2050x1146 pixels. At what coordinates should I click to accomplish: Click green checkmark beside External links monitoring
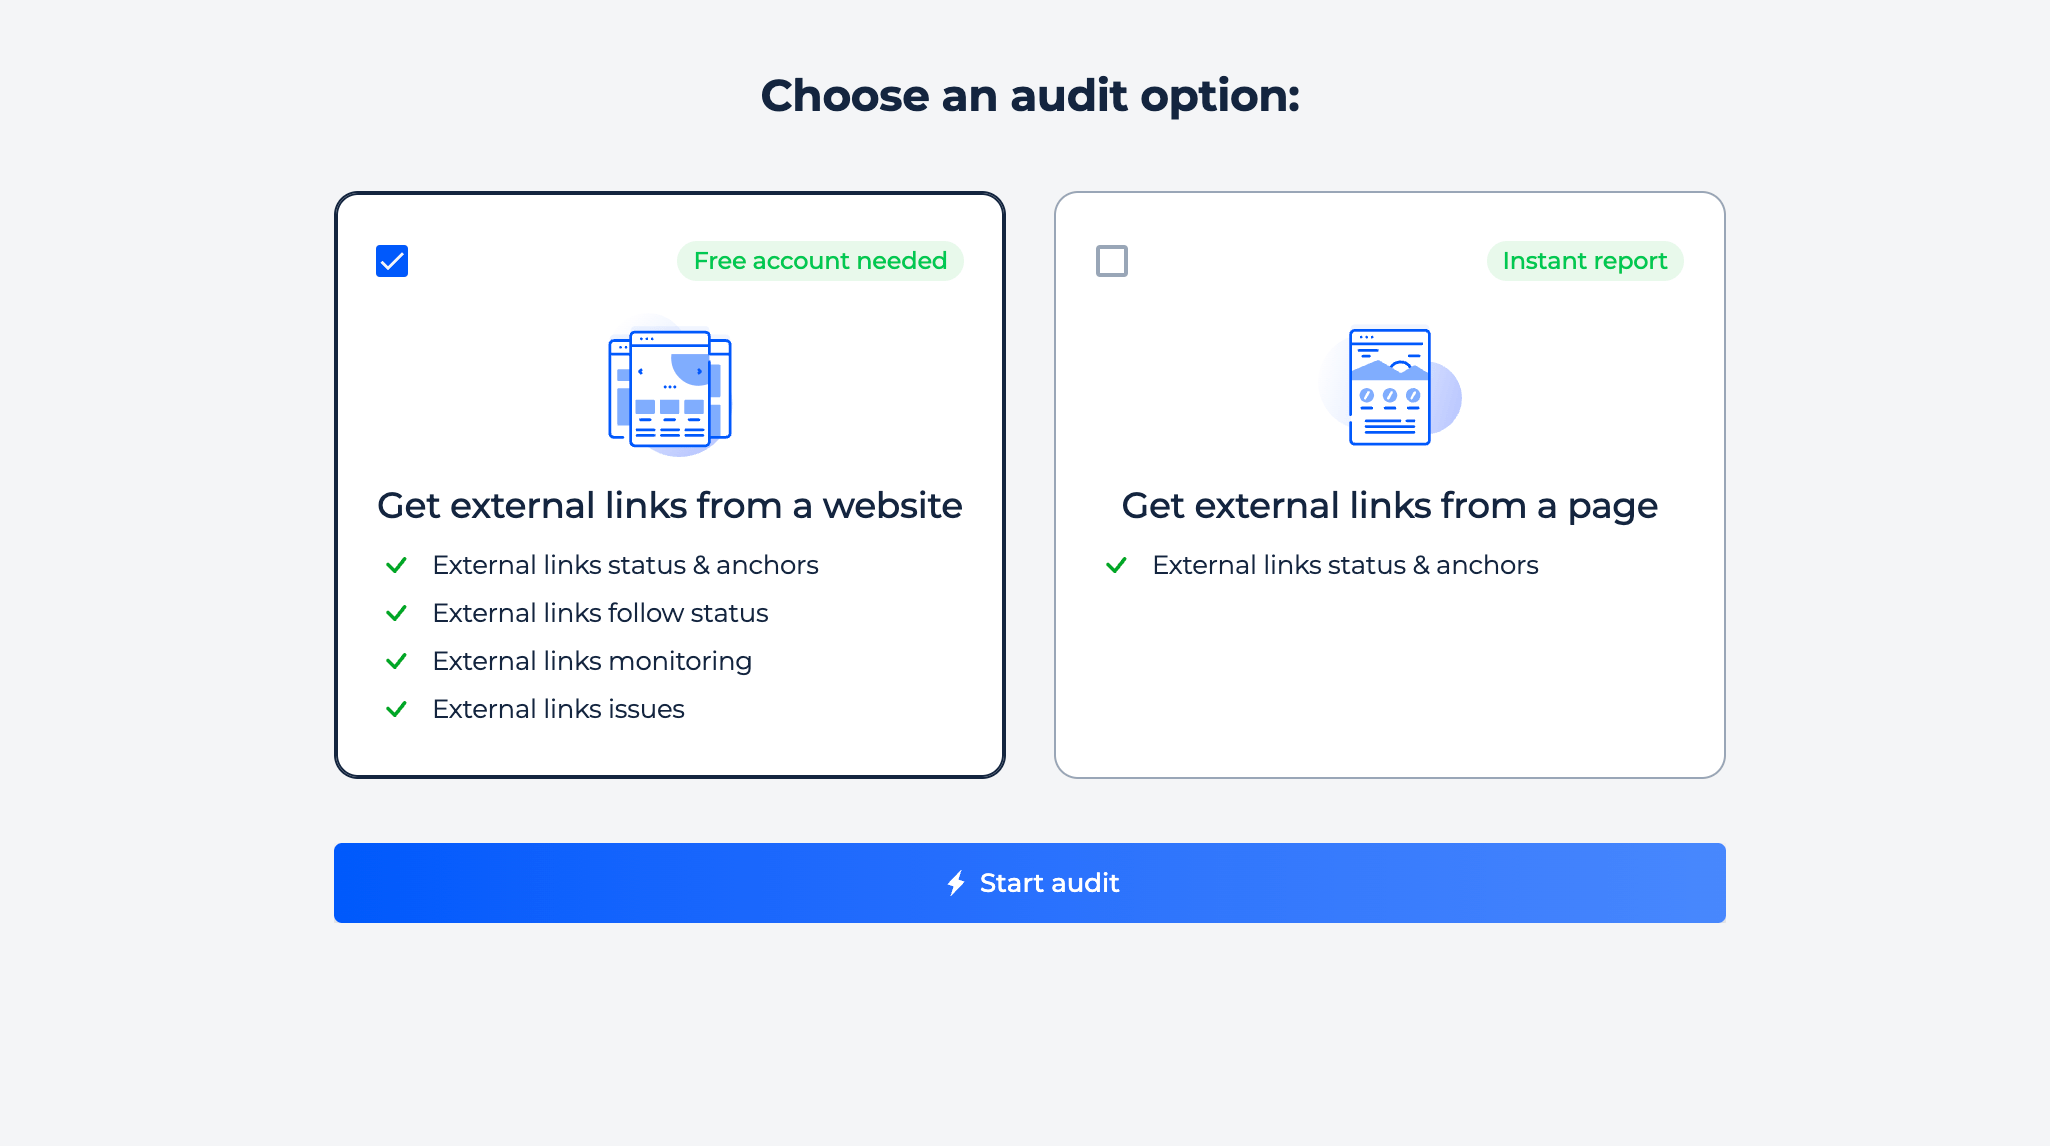[396, 661]
